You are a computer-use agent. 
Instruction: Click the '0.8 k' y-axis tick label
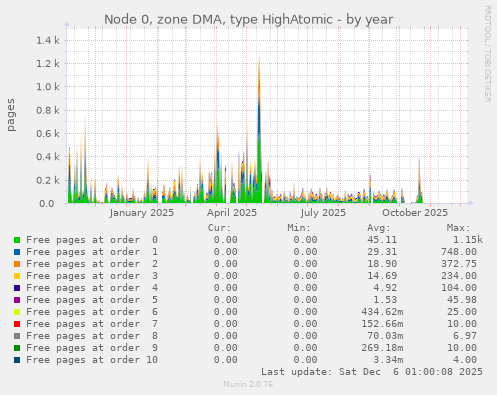tap(48, 110)
